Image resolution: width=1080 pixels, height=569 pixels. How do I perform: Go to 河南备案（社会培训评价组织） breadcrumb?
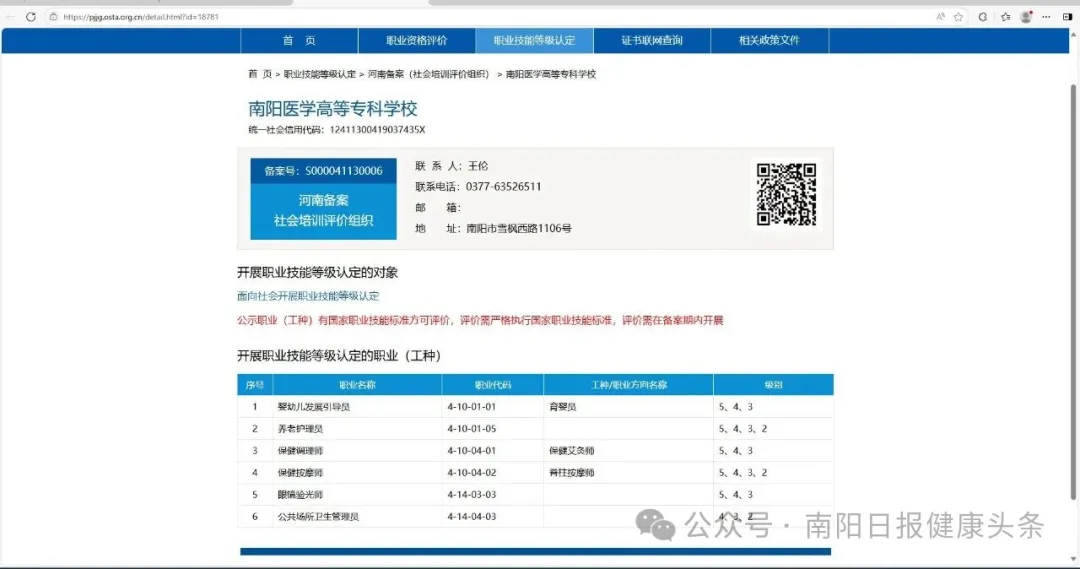pos(428,74)
